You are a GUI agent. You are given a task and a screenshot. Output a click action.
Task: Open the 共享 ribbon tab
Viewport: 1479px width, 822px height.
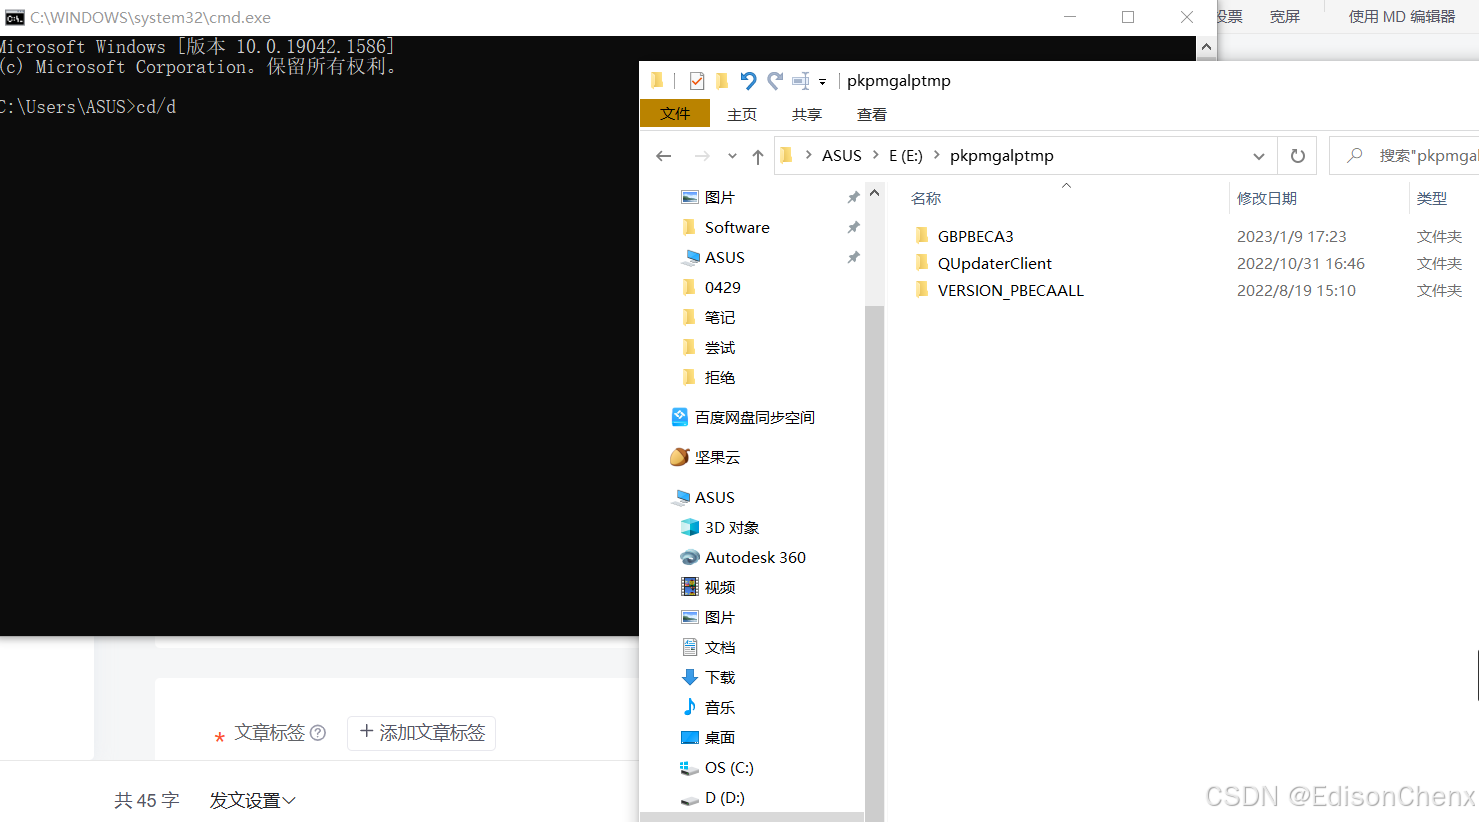[807, 115]
